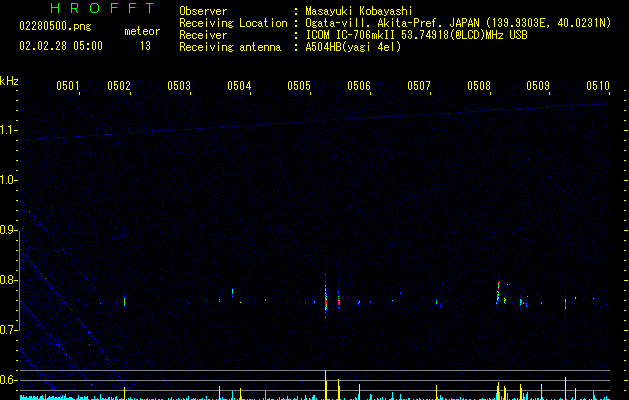This screenshot has height=400, width=629.
Task: Click the 0501 time marker
Action: tap(67, 85)
